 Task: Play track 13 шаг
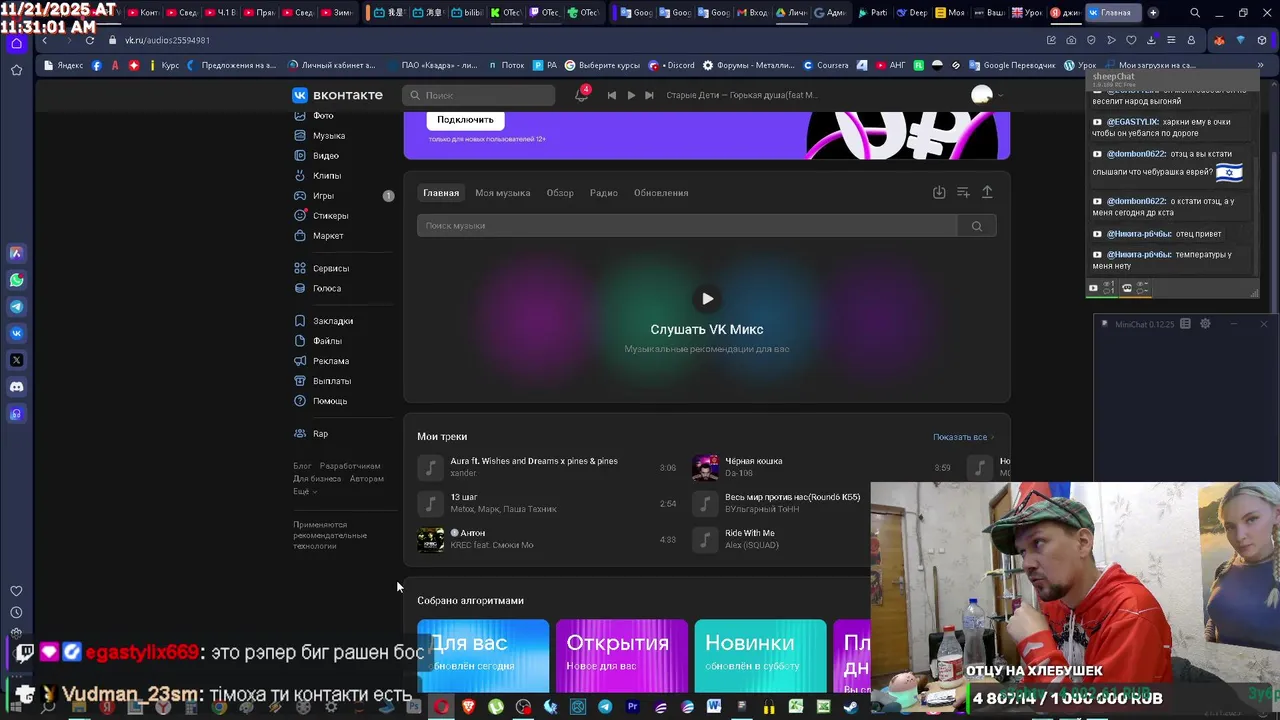tap(430, 503)
